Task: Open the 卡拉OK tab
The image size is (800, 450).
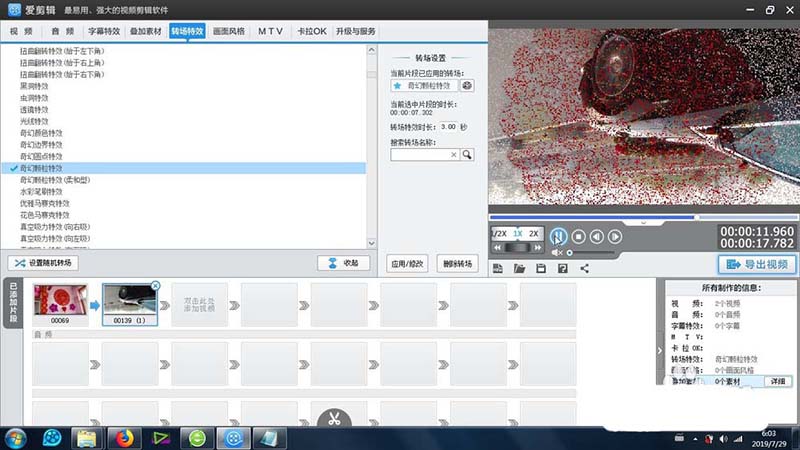Action: click(x=312, y=31)
